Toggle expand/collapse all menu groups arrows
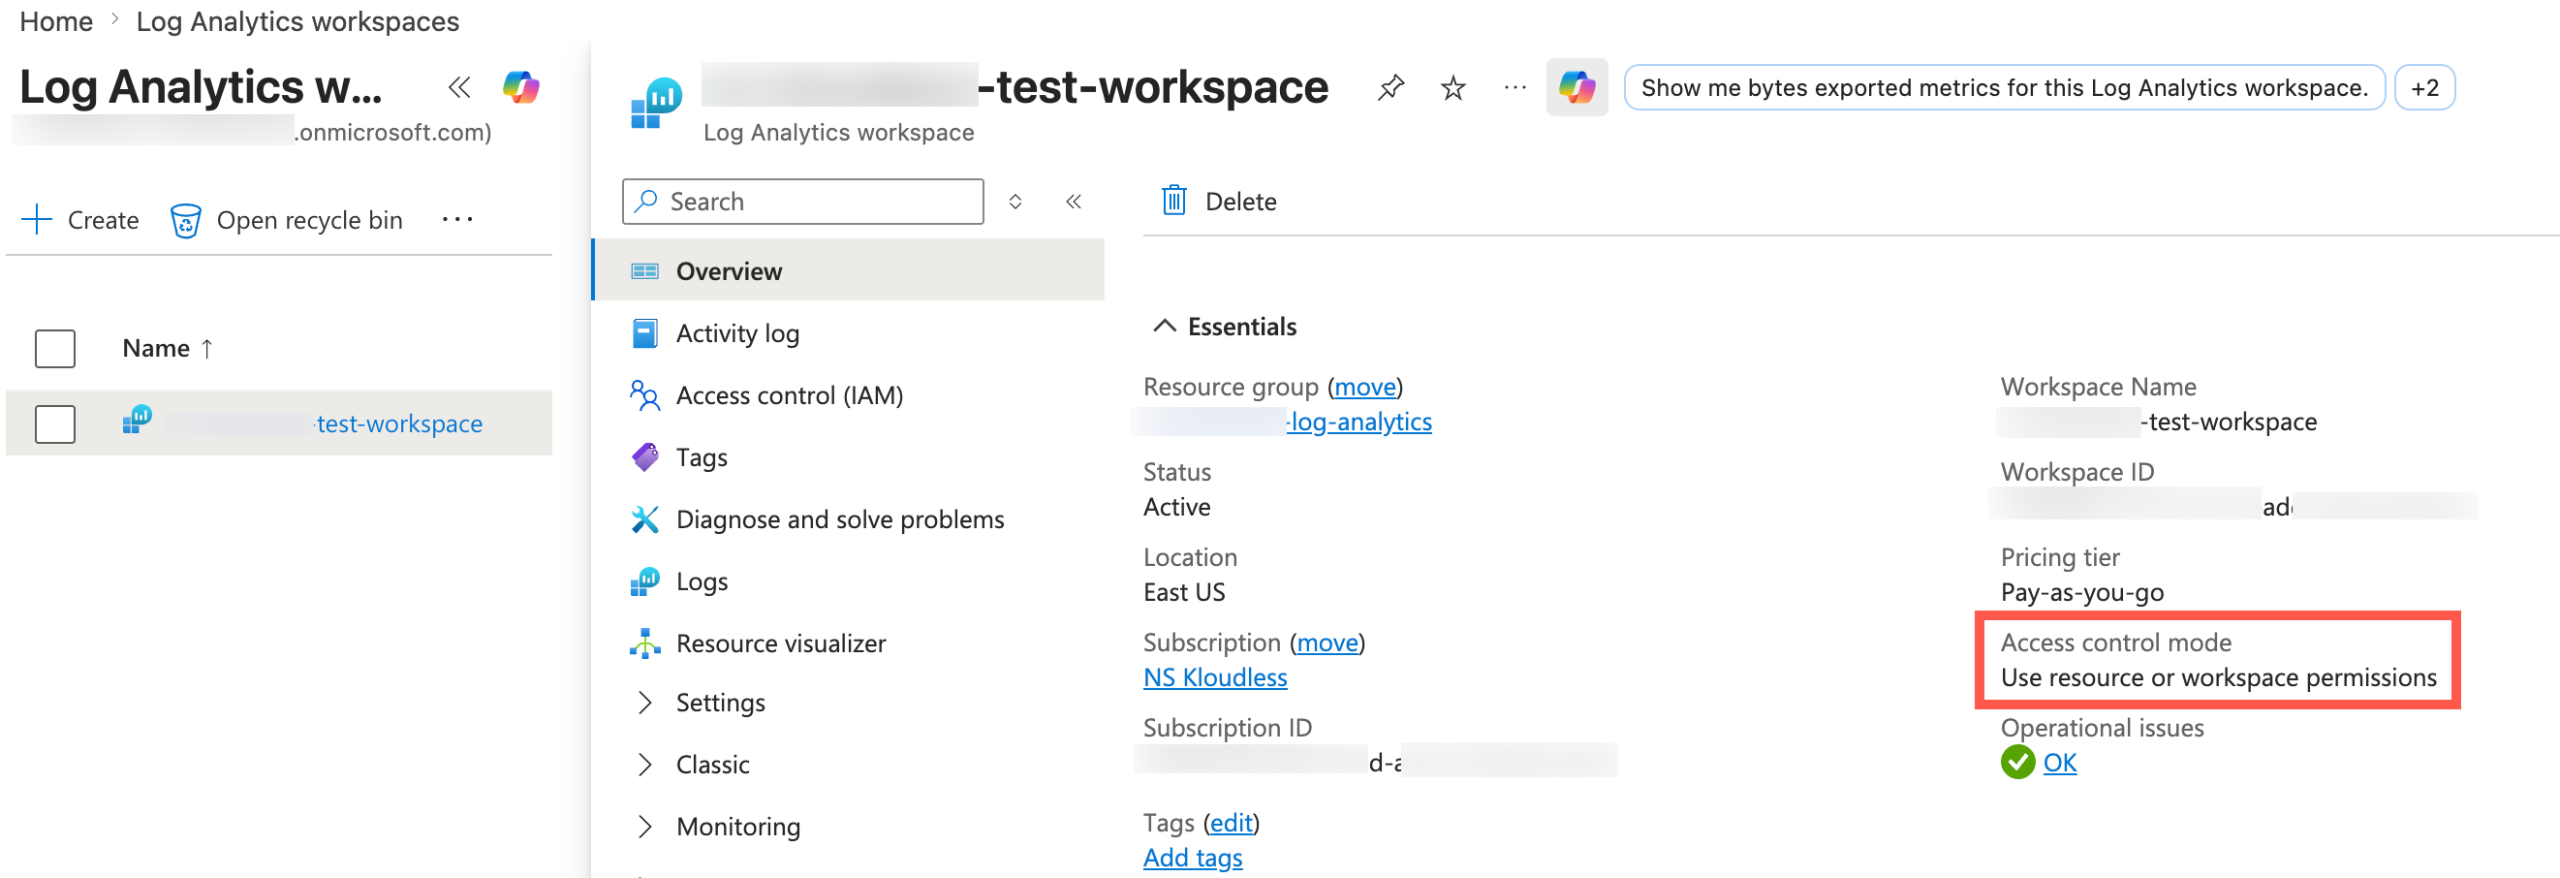 1015,202
